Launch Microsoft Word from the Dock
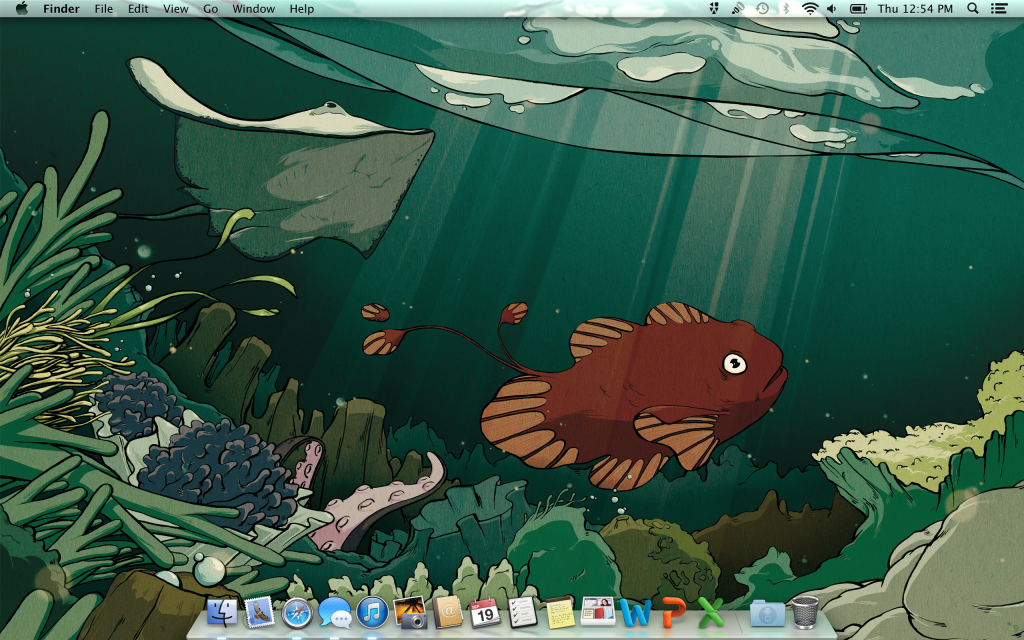This screenshot has width=1024, height=640. pos(635,613)
